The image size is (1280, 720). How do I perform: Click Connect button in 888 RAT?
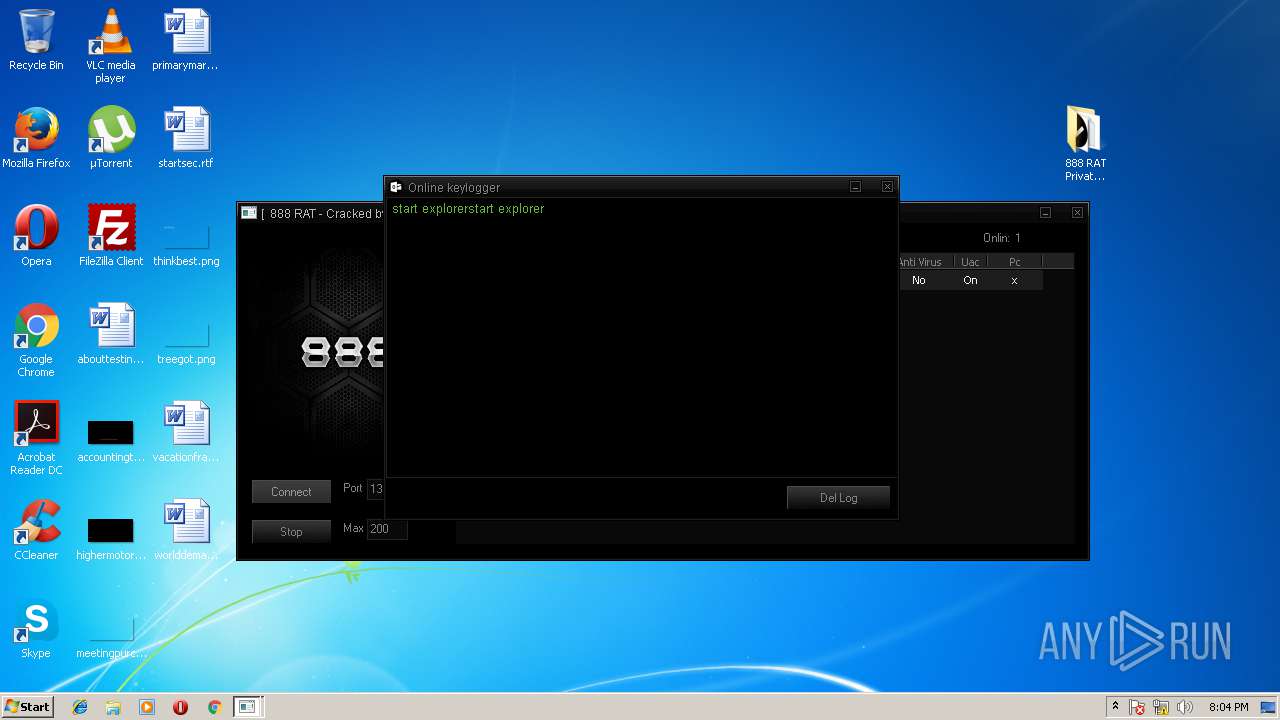coord(291,492)
